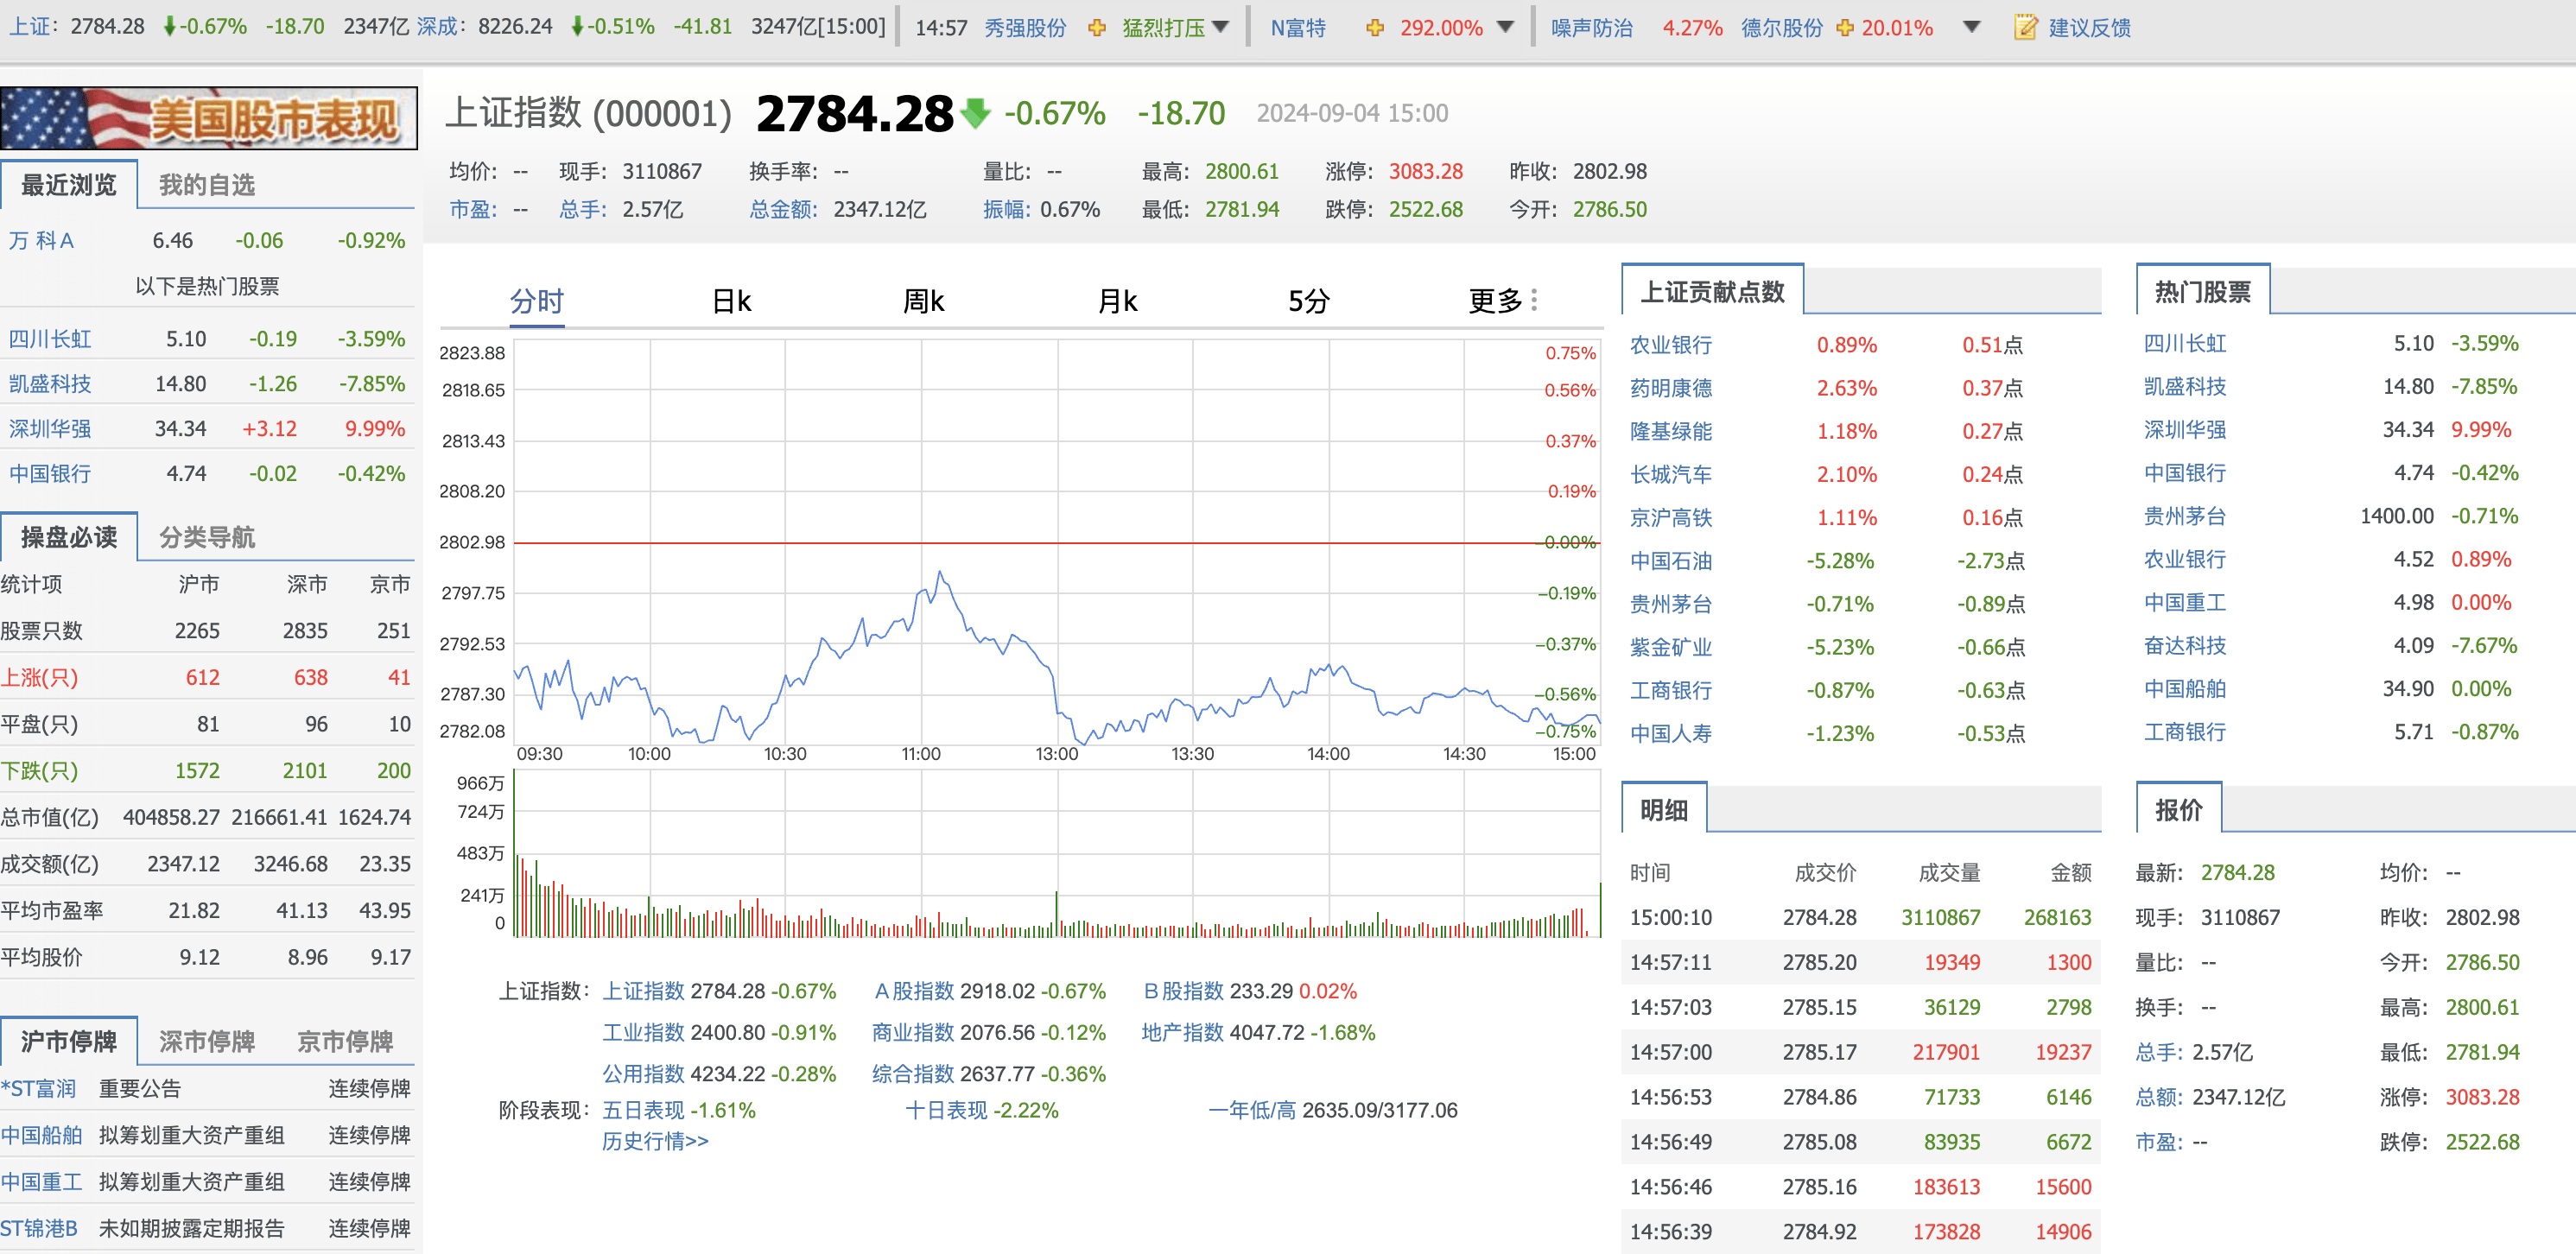Open the 地产指数 link
Image resolution: width=2576 pixels, height=1254 pixels.
[x=1183, y=1032]
